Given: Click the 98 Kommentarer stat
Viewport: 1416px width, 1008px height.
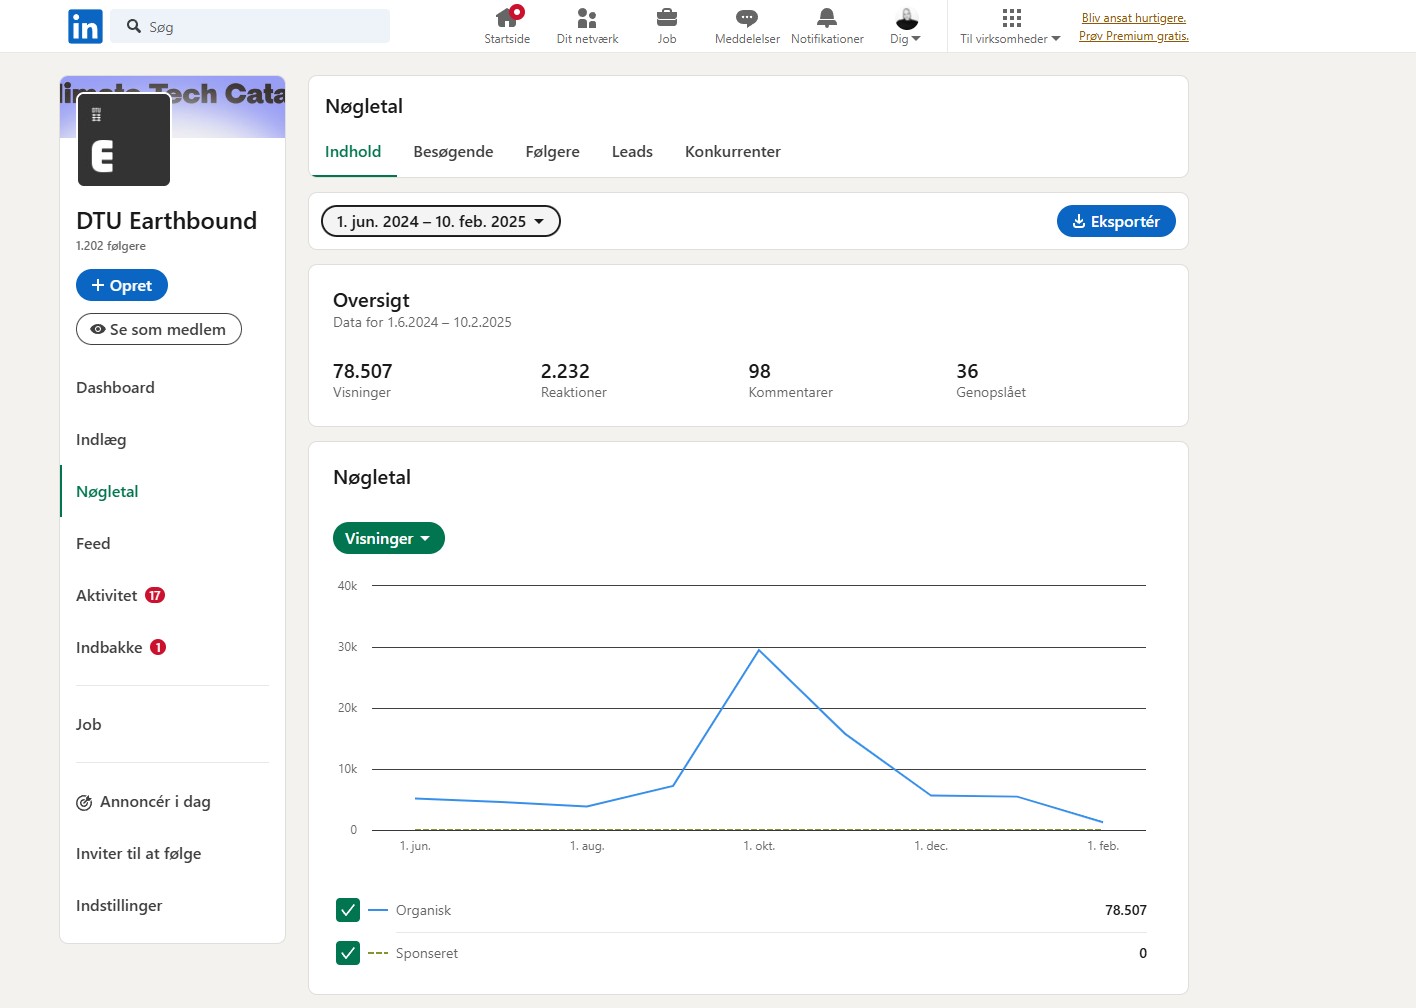Looking at the screenshot, I should click(x=790, y=380).
